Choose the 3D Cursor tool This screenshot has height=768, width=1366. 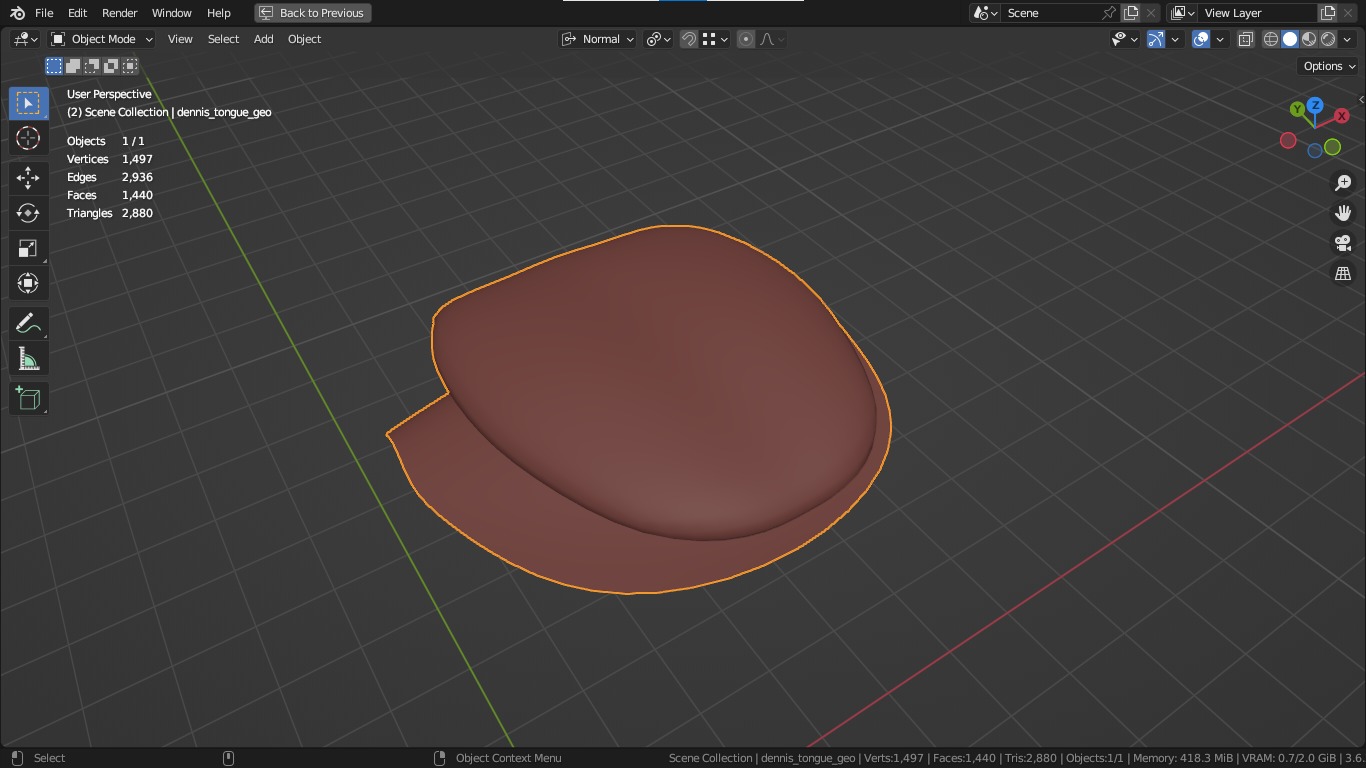pos(28,138)
